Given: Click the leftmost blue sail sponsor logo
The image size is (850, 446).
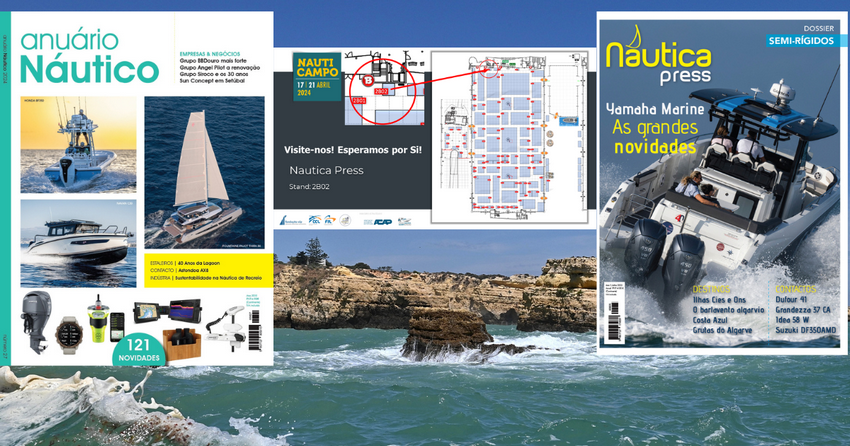Looking at the screenshot, I should (292, 220).
